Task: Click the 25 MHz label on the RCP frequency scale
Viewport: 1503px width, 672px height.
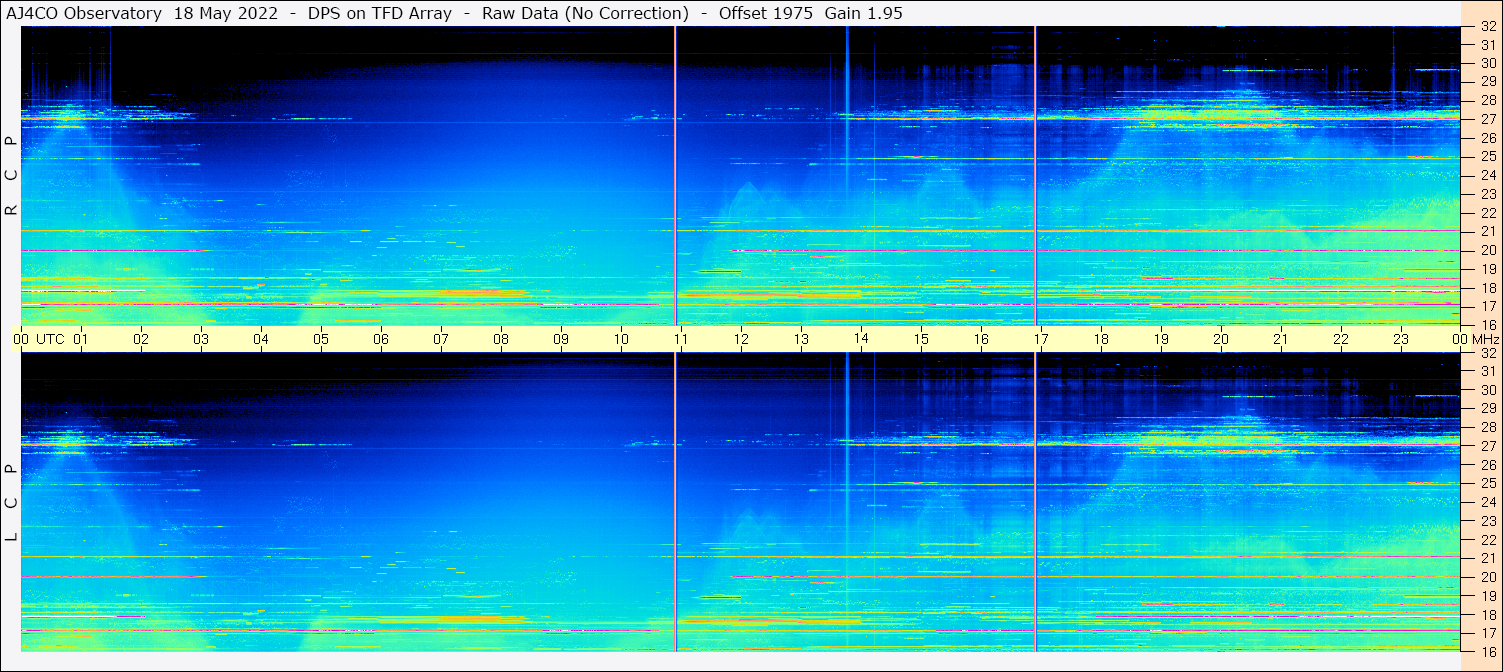Action: point(1488,157)
